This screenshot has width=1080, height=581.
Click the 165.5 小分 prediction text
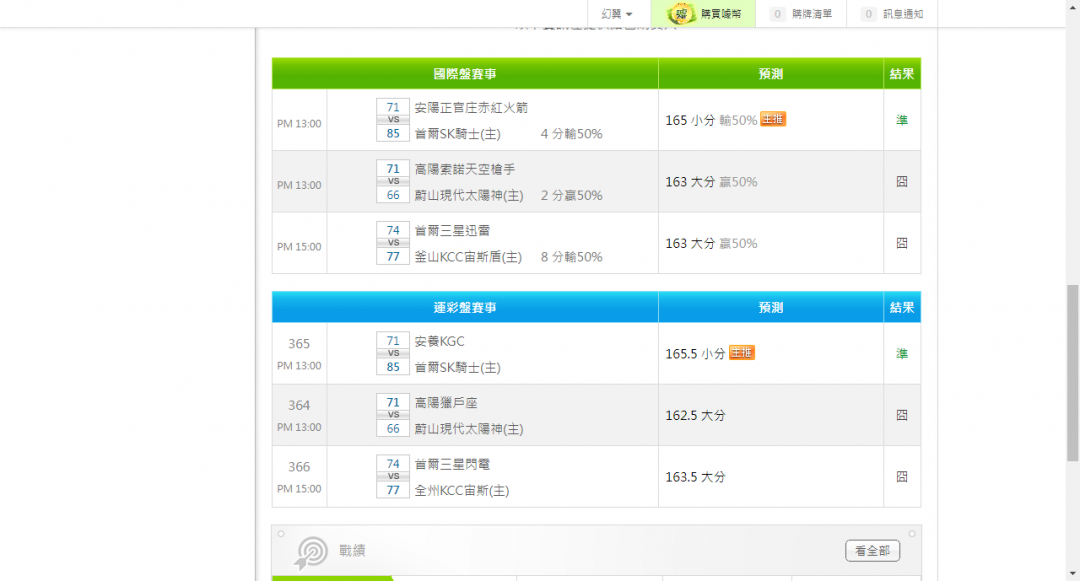coord(695,354)
